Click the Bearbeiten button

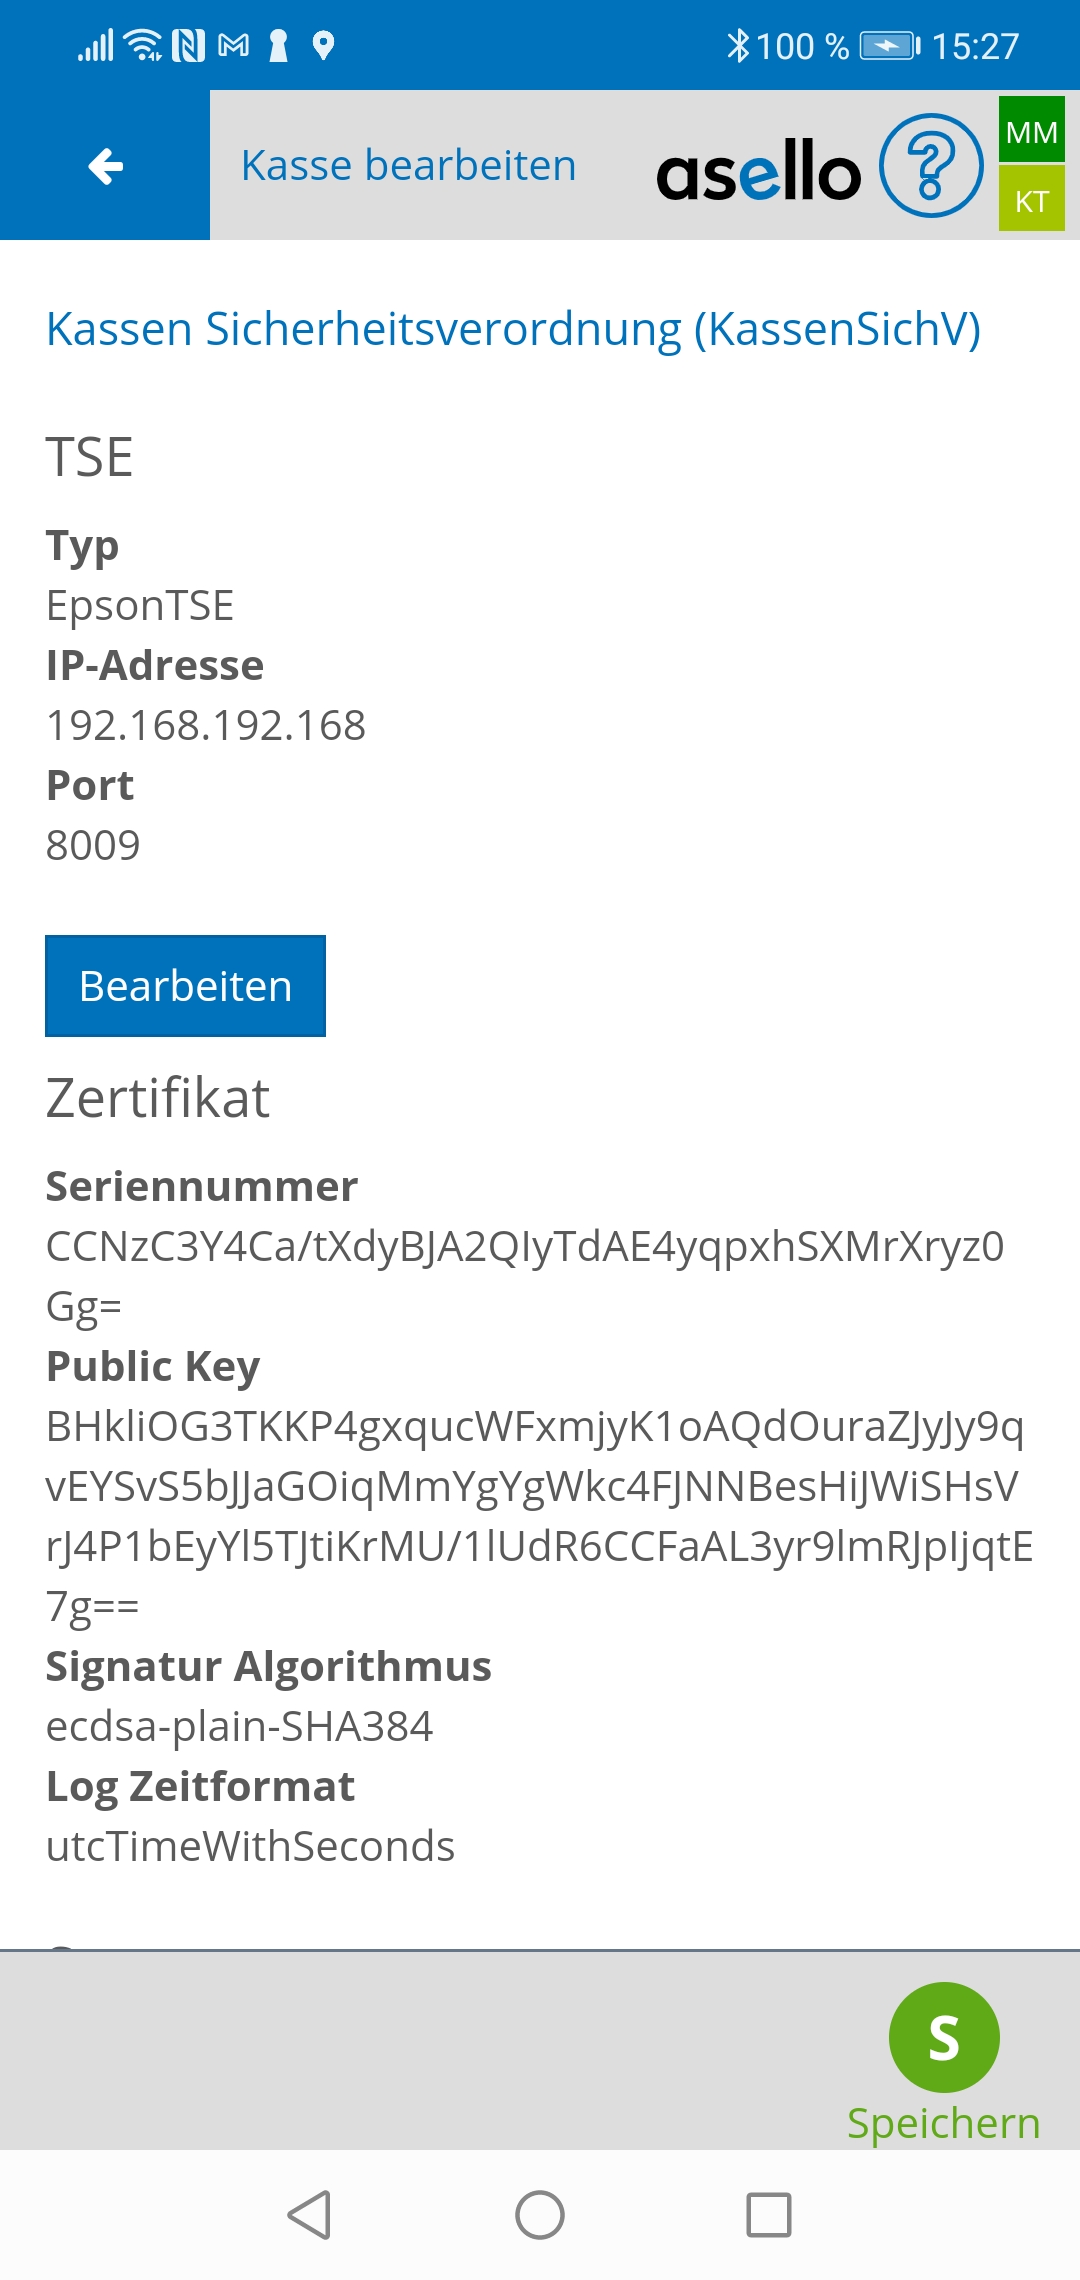(x=185, y=986)
